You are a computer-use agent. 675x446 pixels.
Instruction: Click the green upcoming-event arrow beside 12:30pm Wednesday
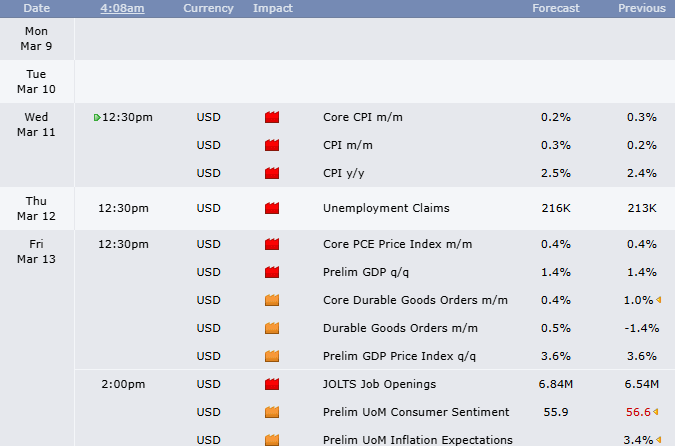(97, 118)
